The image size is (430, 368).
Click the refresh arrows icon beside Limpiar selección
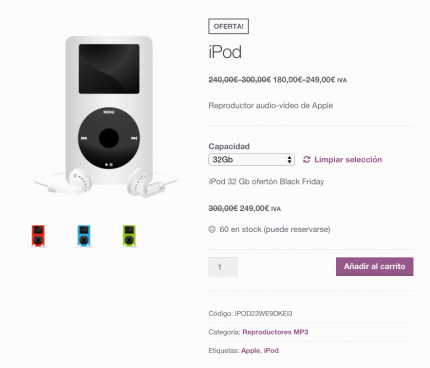pos(306,160)
